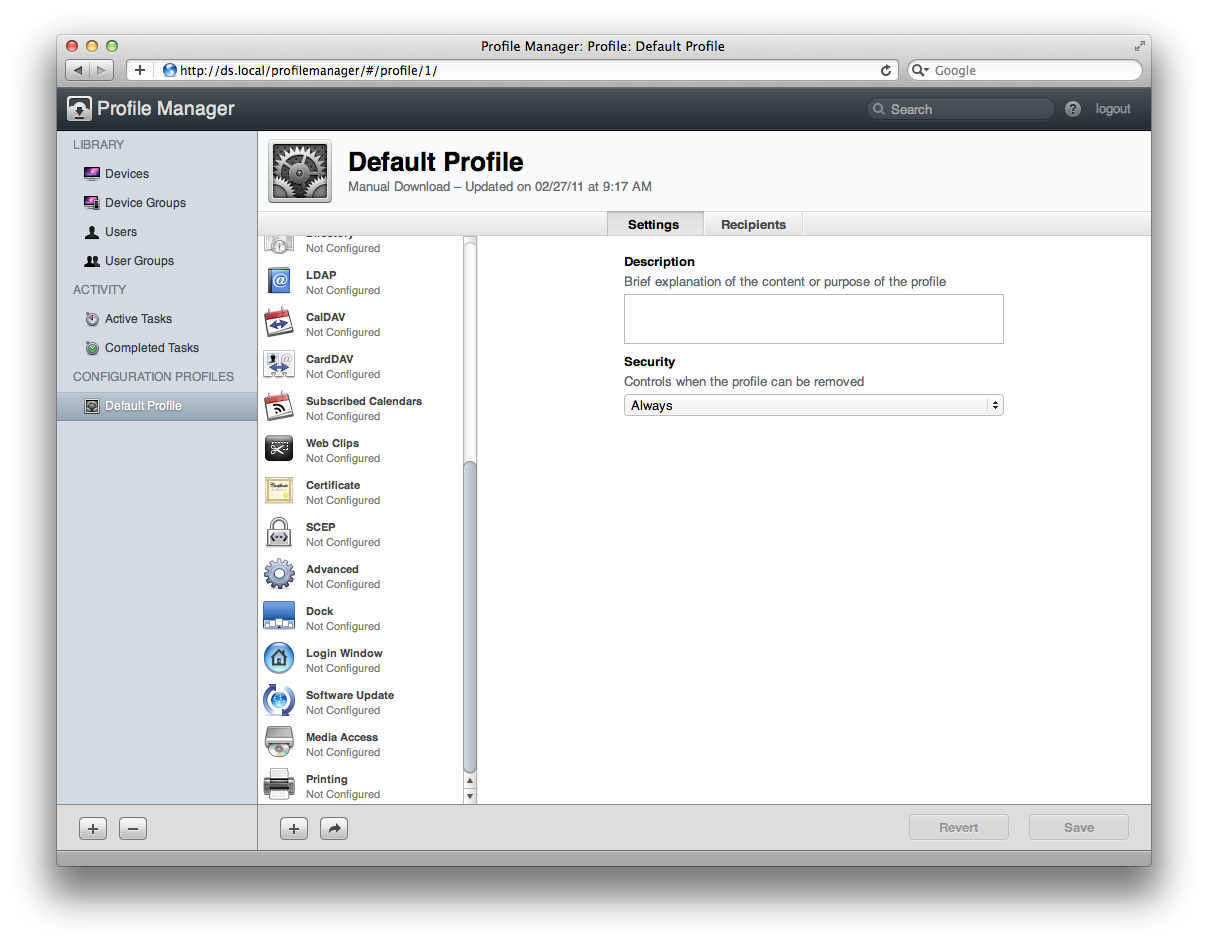Add a payload using the plus button
The image size is (1208, 945).
click(x=294, y=828)
